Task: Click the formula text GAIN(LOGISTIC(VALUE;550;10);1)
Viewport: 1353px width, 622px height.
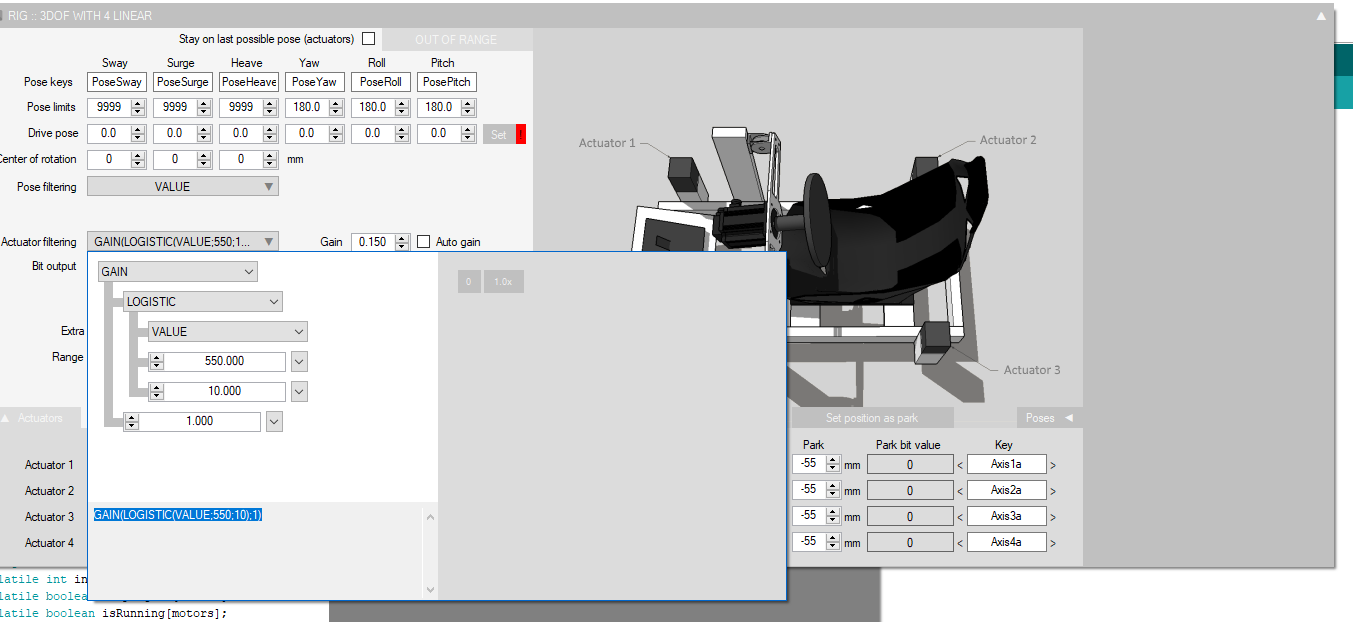Action: (178, 514)
